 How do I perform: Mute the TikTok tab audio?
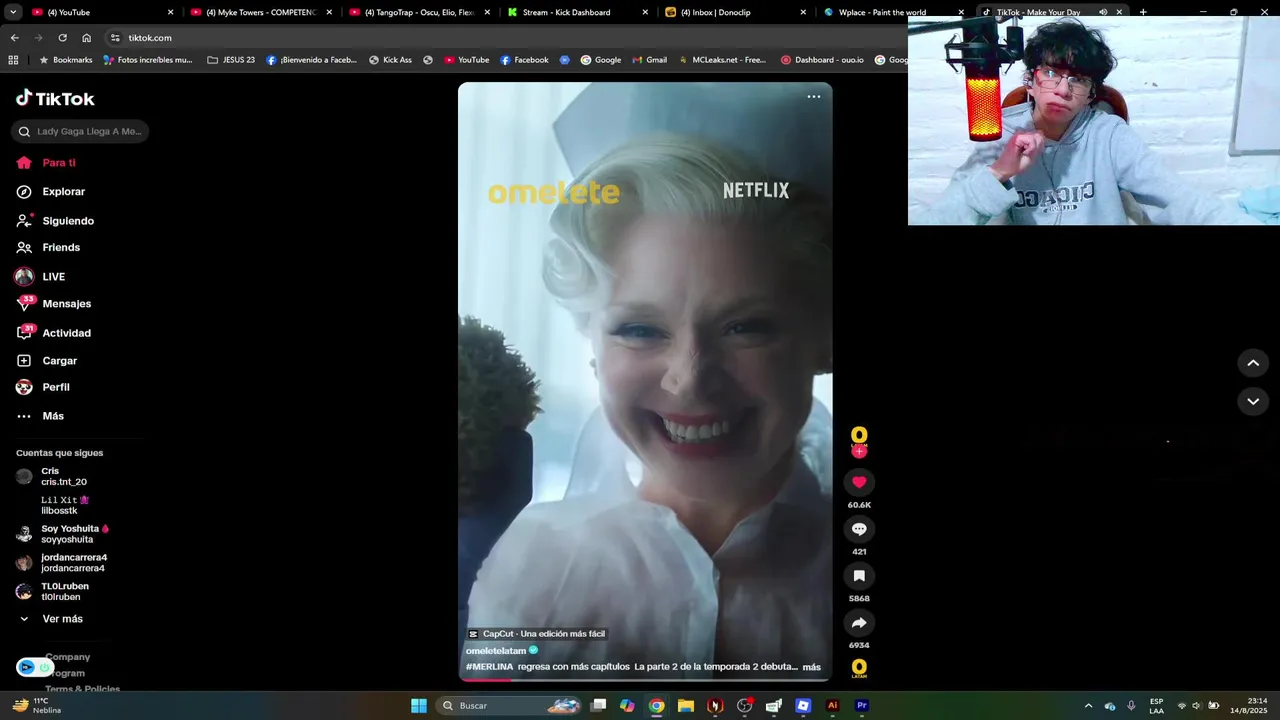point(1103,12)
